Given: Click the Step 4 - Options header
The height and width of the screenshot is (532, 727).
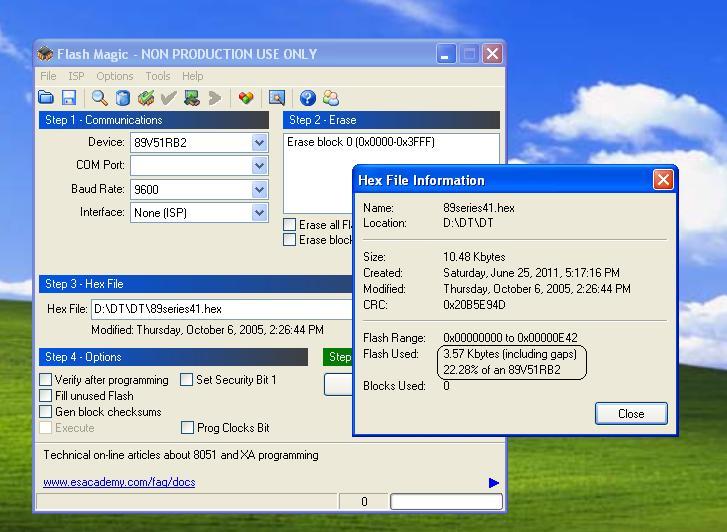Looking at the screenshot, I should point(173,357).
